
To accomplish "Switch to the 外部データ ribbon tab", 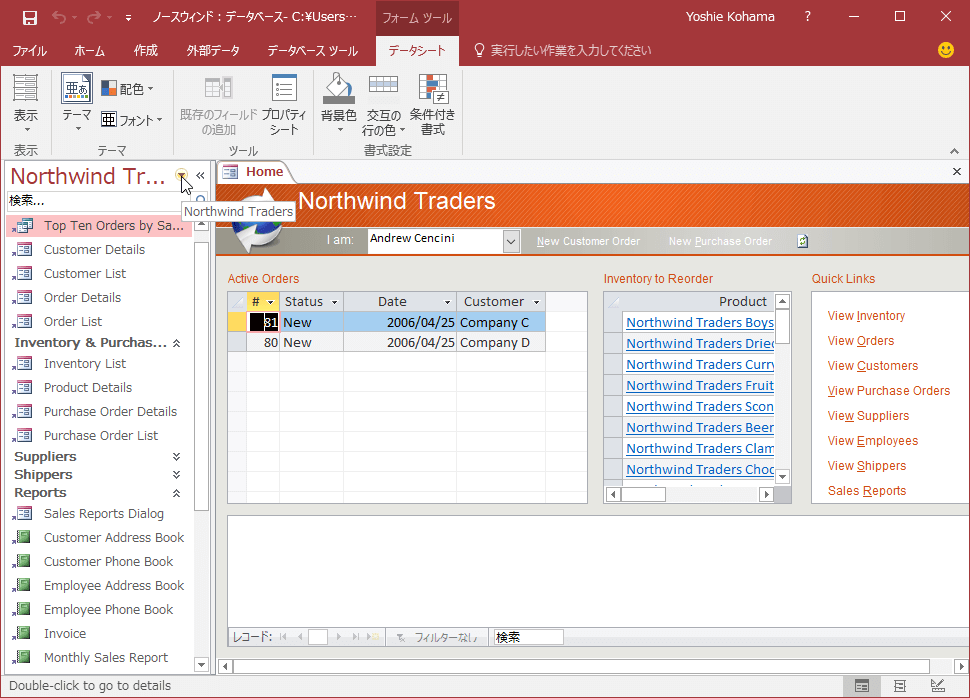I will click(x=213, y=51).
